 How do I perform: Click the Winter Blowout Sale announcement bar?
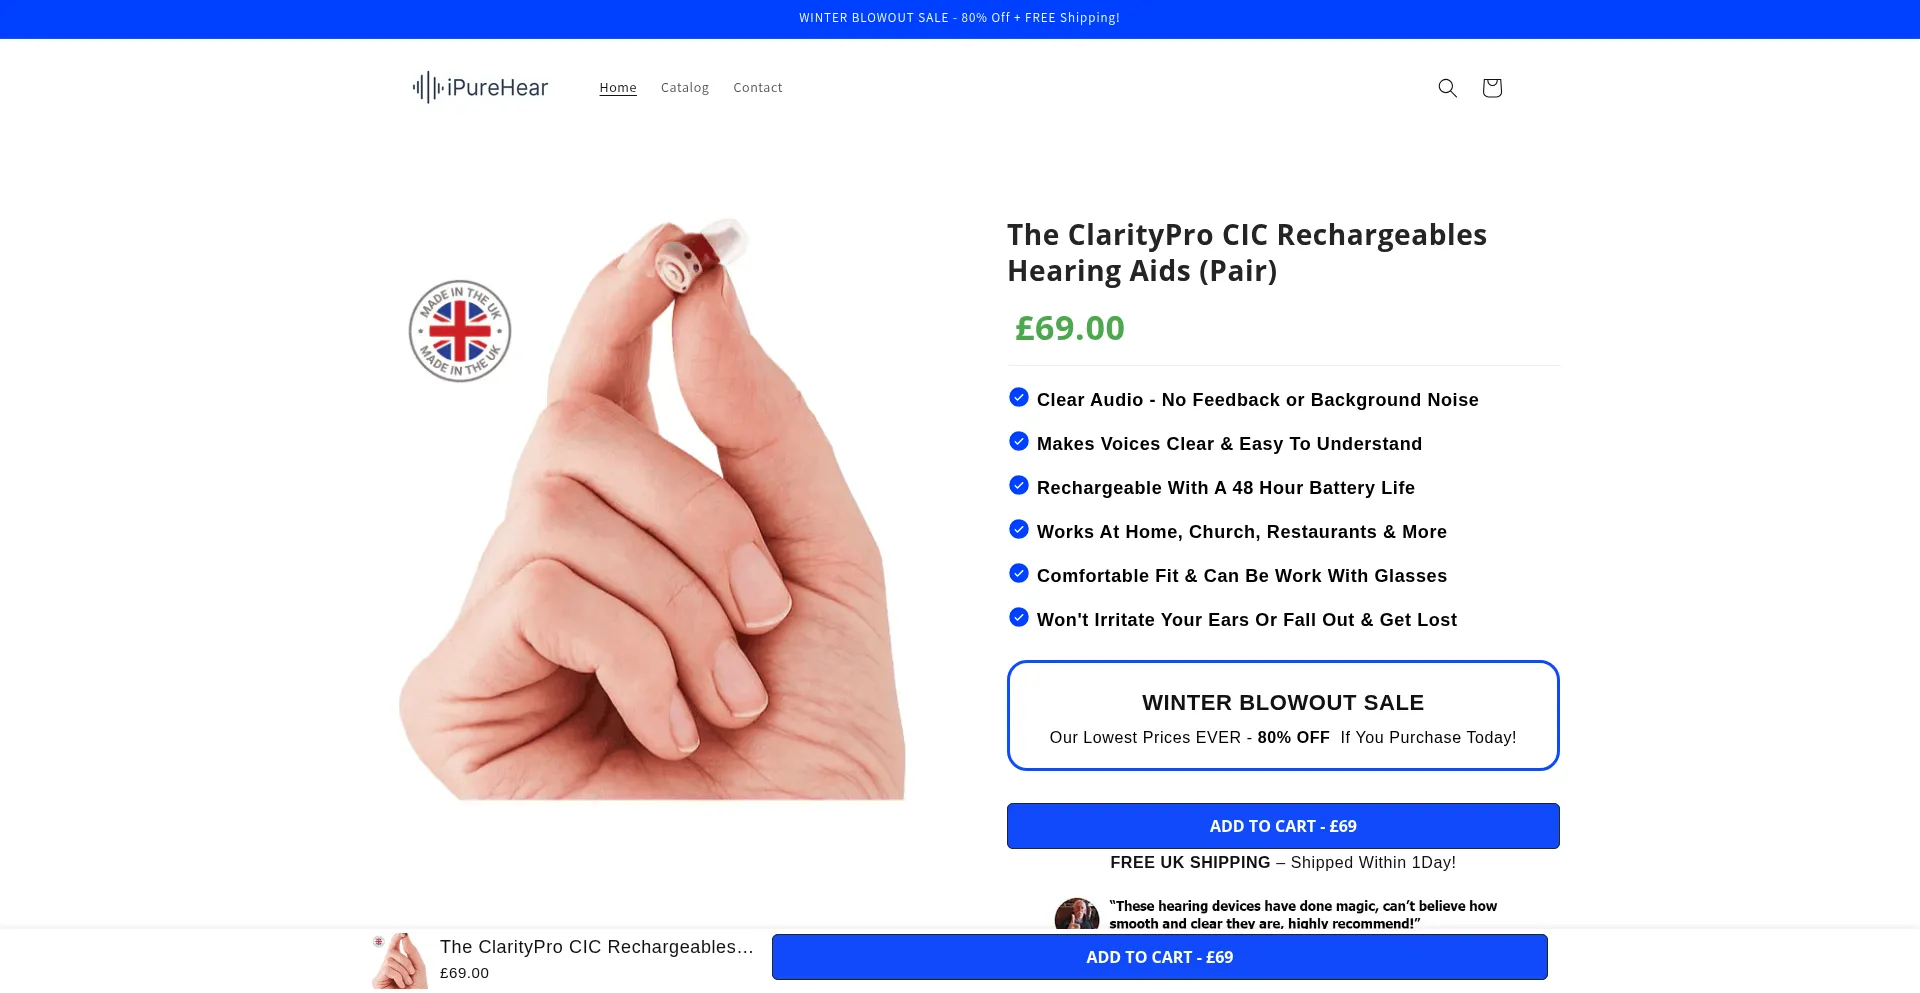point(960,18)
